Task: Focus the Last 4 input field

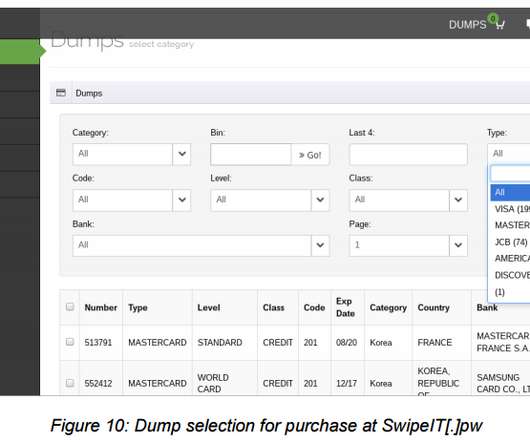Action: [408, 154]
